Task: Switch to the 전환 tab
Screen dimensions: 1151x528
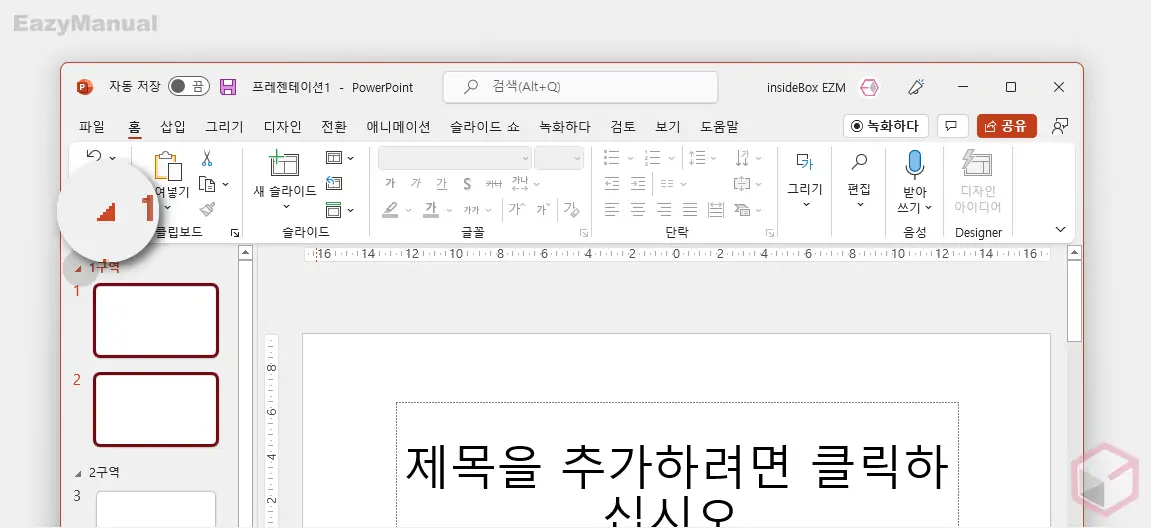Action: pyautogui.click(x=334, y=126)
